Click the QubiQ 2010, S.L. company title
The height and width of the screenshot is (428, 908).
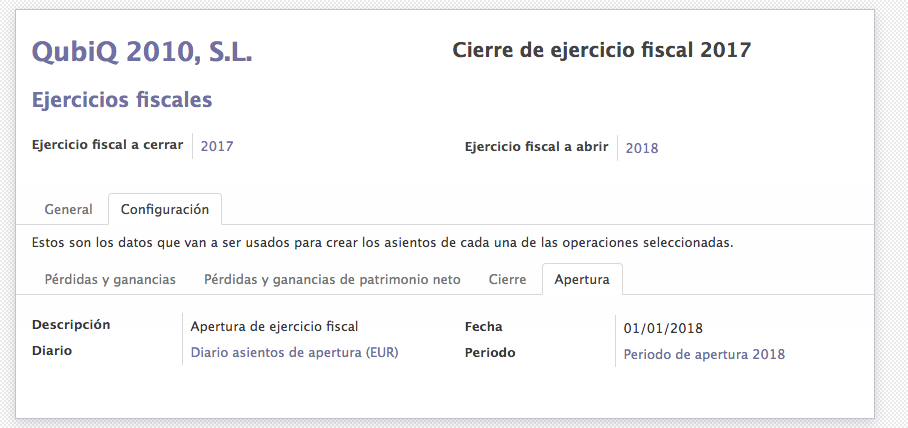(142, 52)
